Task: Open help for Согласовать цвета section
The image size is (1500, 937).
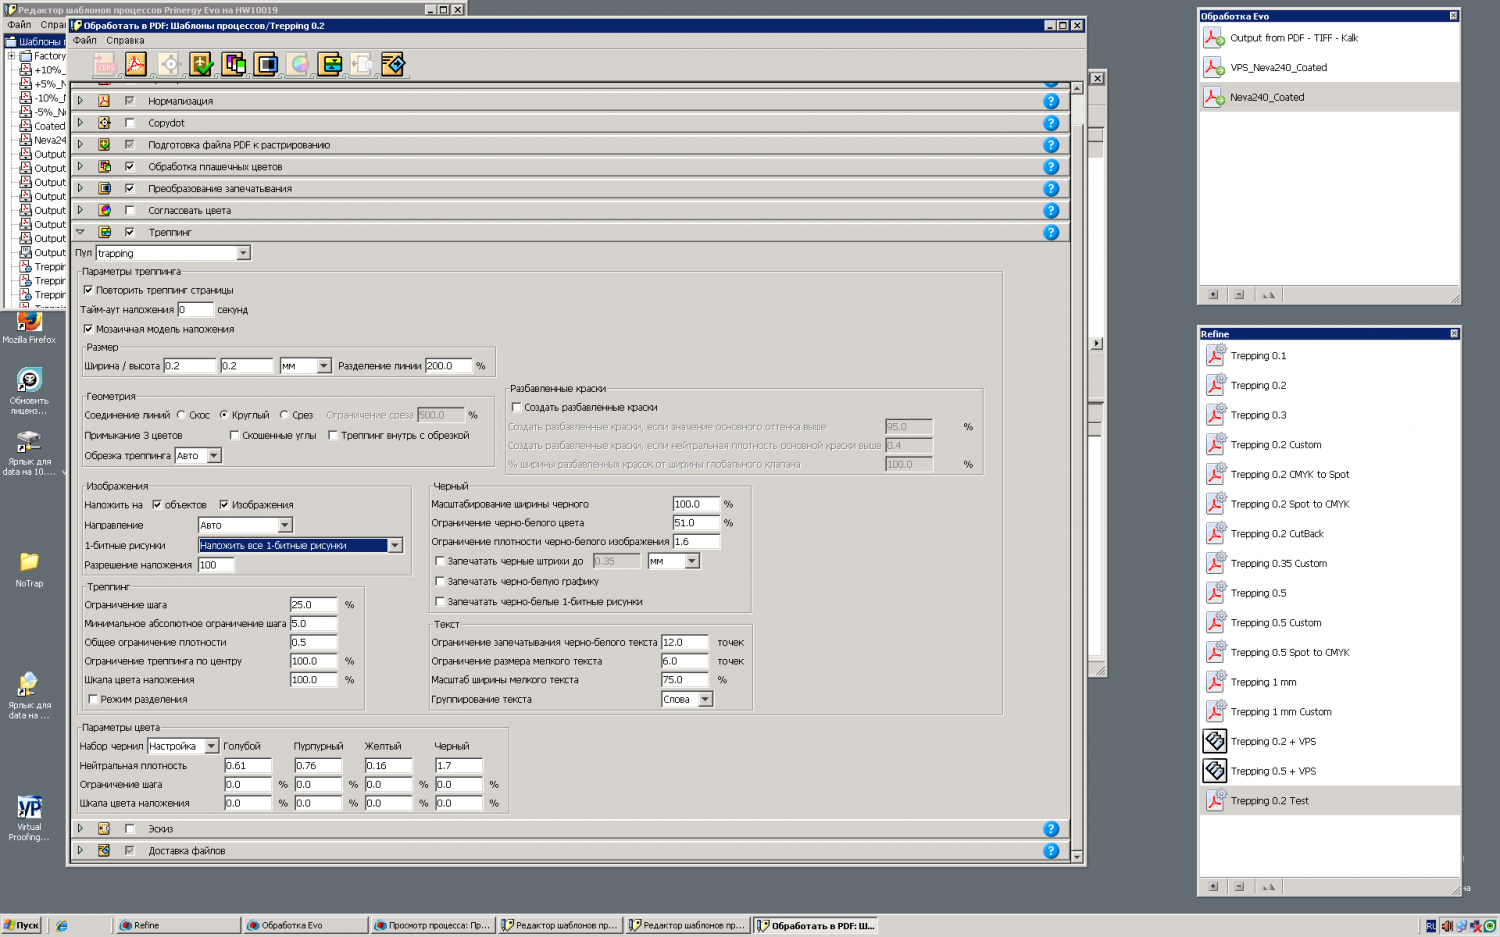Action: (x=1051, y=211)
